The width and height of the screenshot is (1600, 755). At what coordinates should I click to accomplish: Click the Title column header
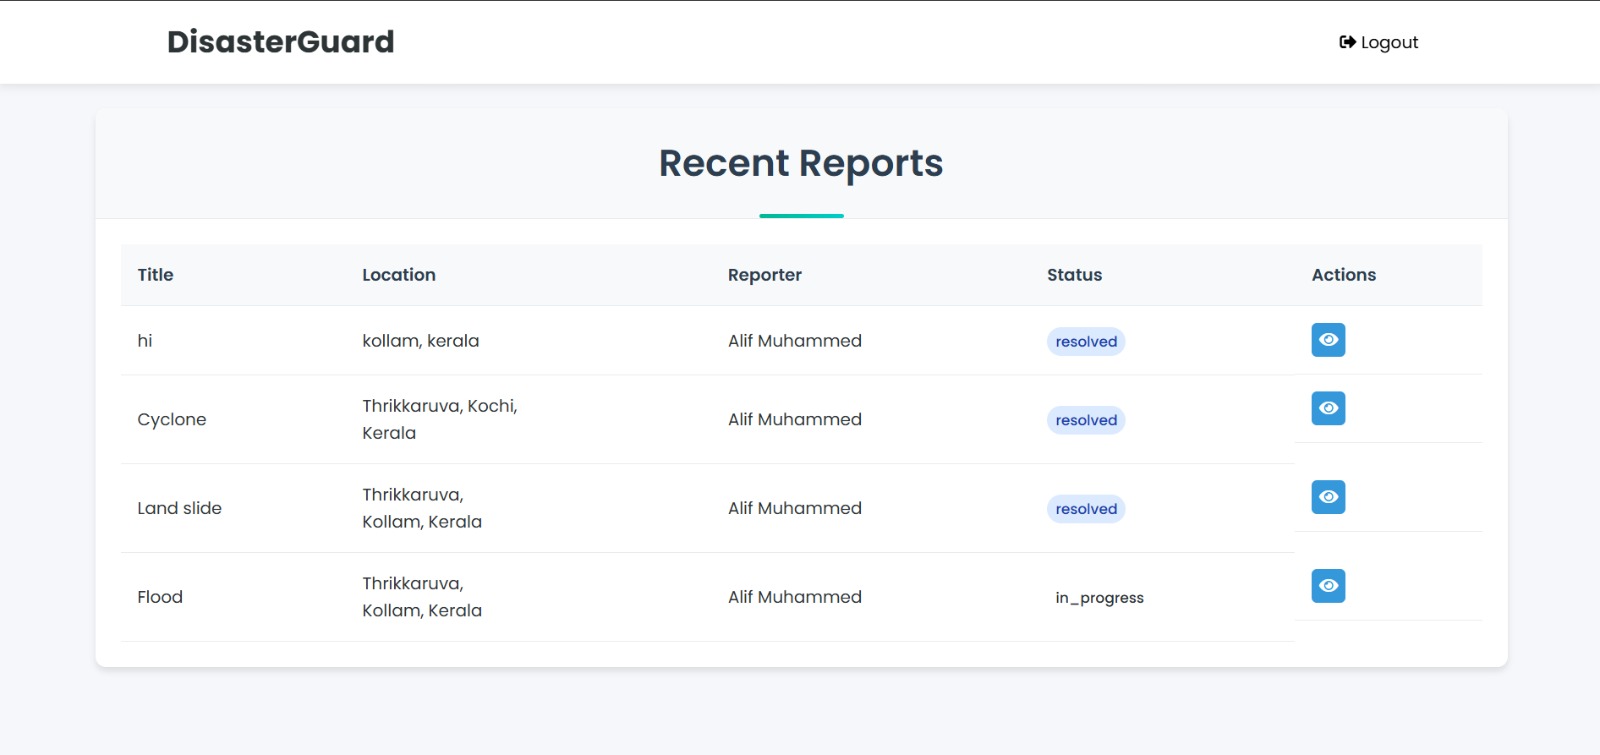coord(155,275)
